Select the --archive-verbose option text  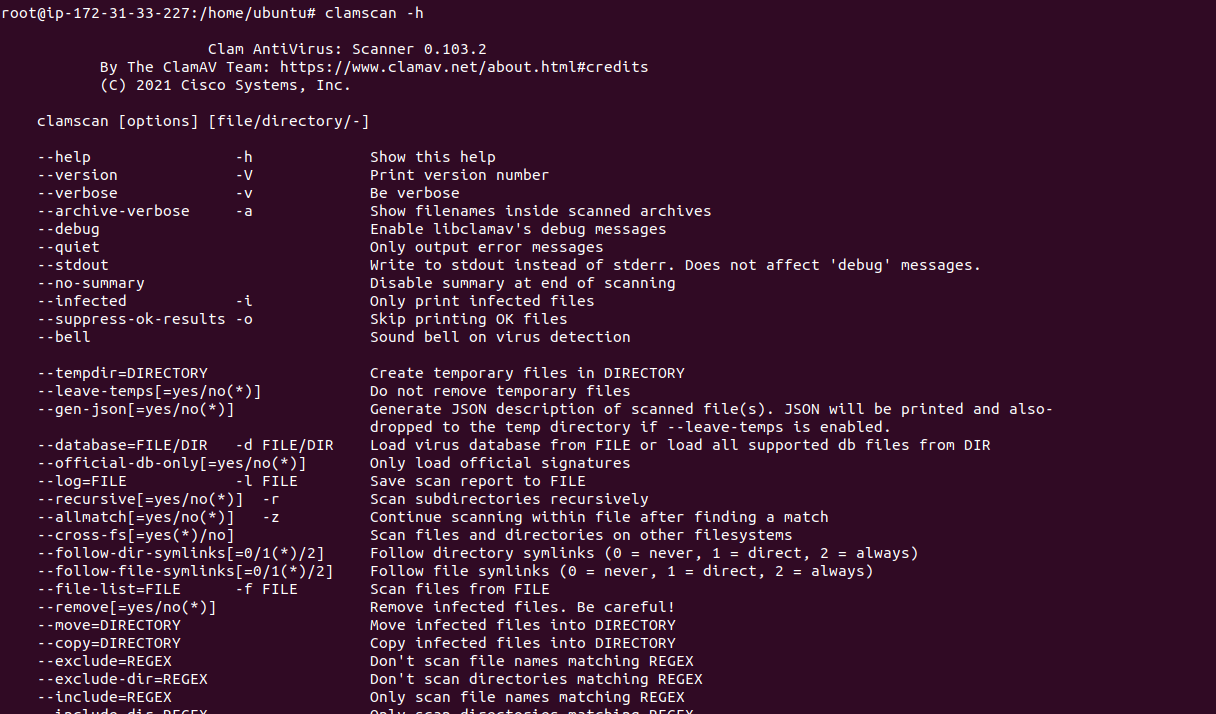coord(114,211)
